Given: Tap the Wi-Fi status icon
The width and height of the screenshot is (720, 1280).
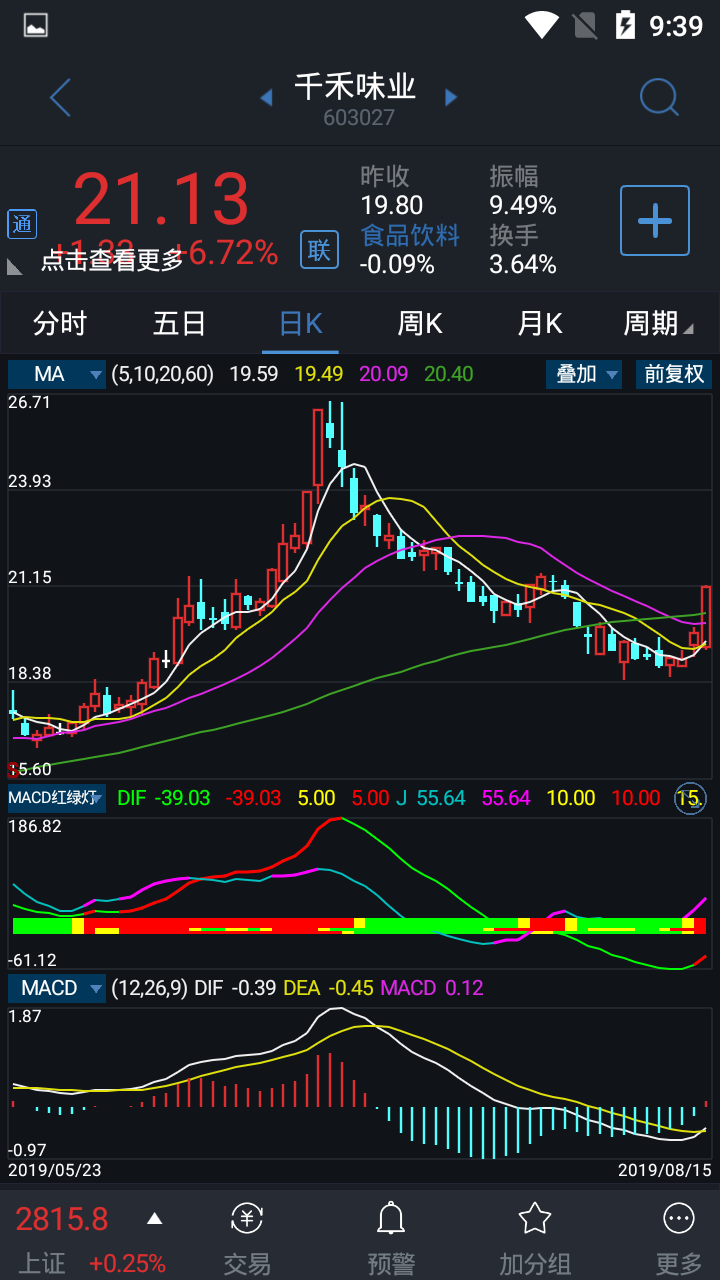Looking at the screenshot, I should click(x=541, y=25).
